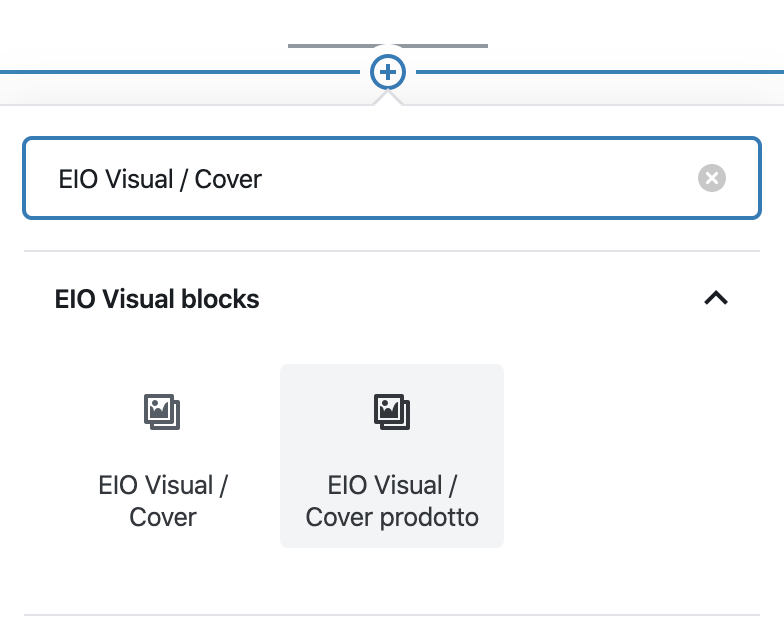Click the stacked images icon of Cover prodotto
The image size is (784, 630).
[392, 412]
